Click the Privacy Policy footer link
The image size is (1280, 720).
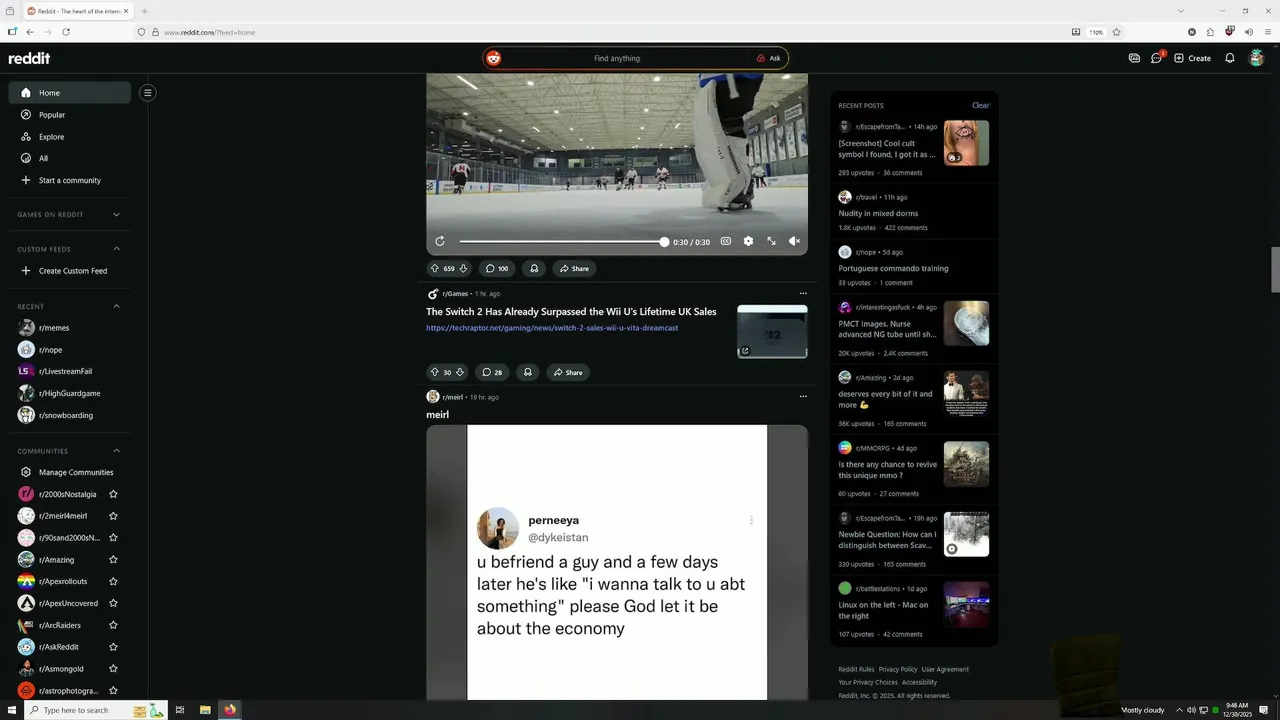click(898, 669)
